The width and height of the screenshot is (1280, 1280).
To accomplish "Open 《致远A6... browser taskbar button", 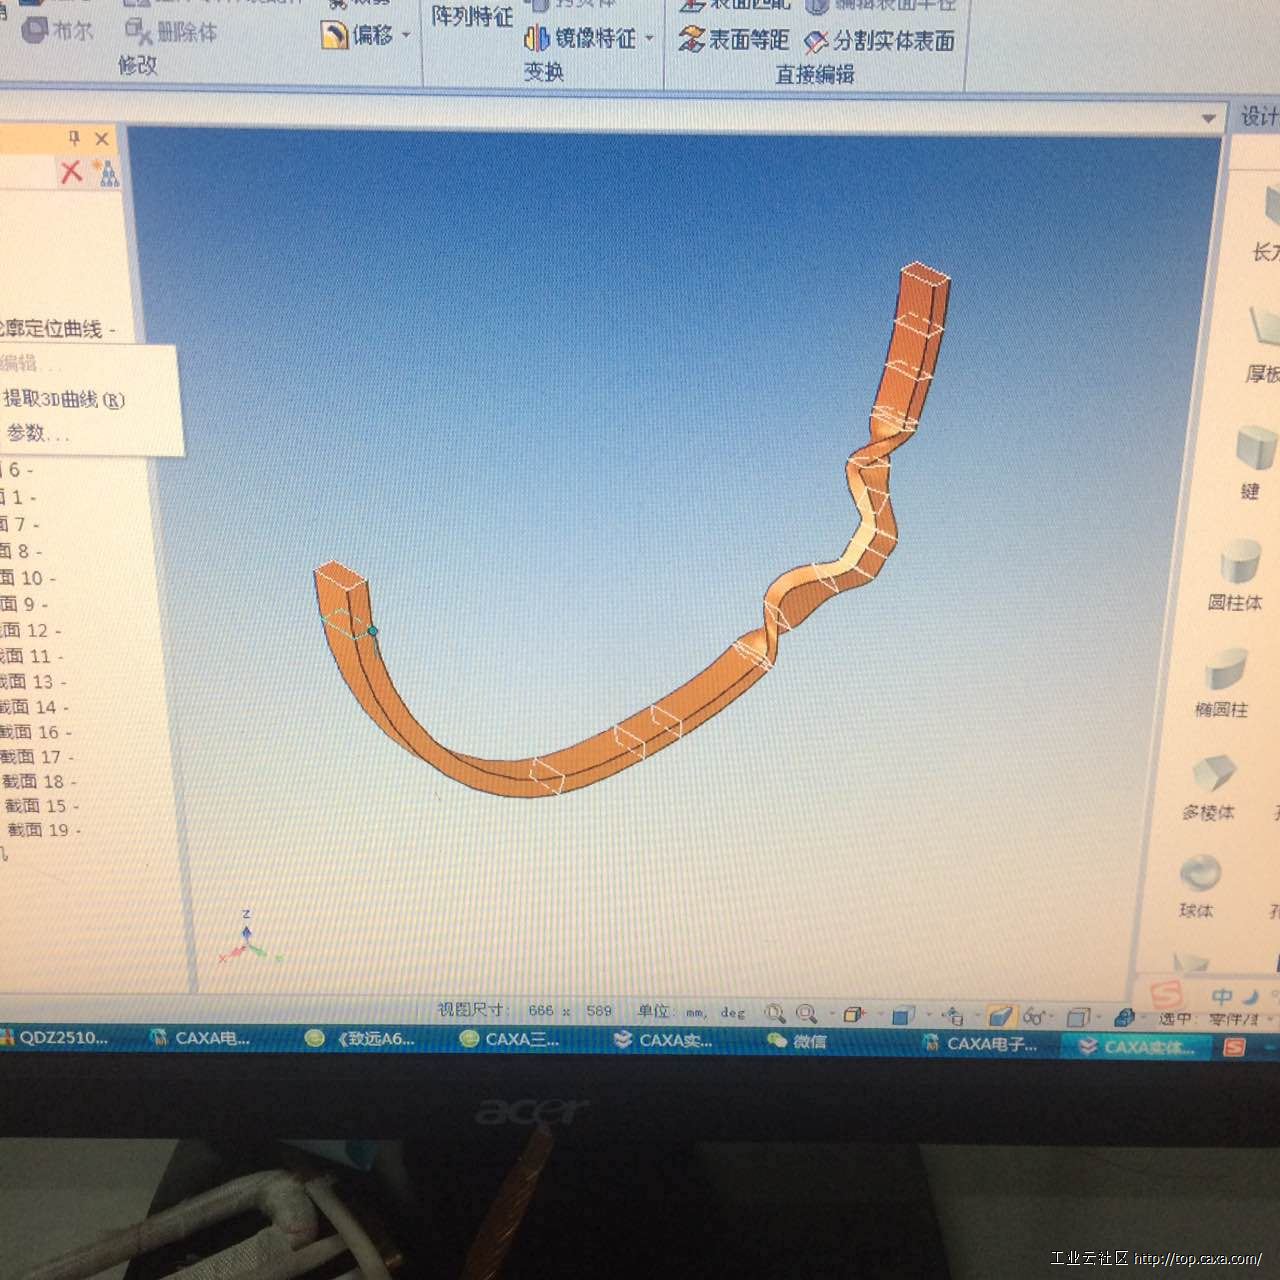I will click(360, 1039).
